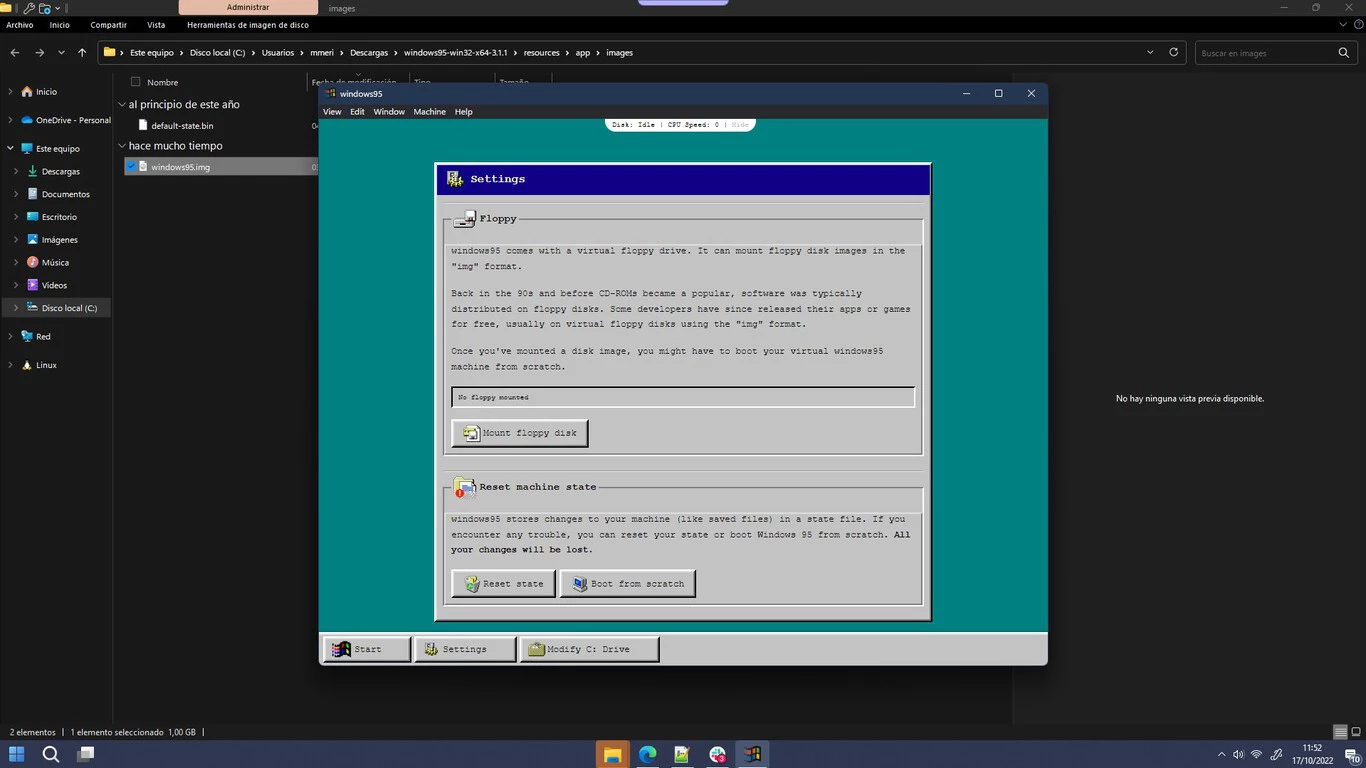Open the Linux entry in sidebar
The width and height of the screenshot is (1366, 768).
tap(46, 365)
